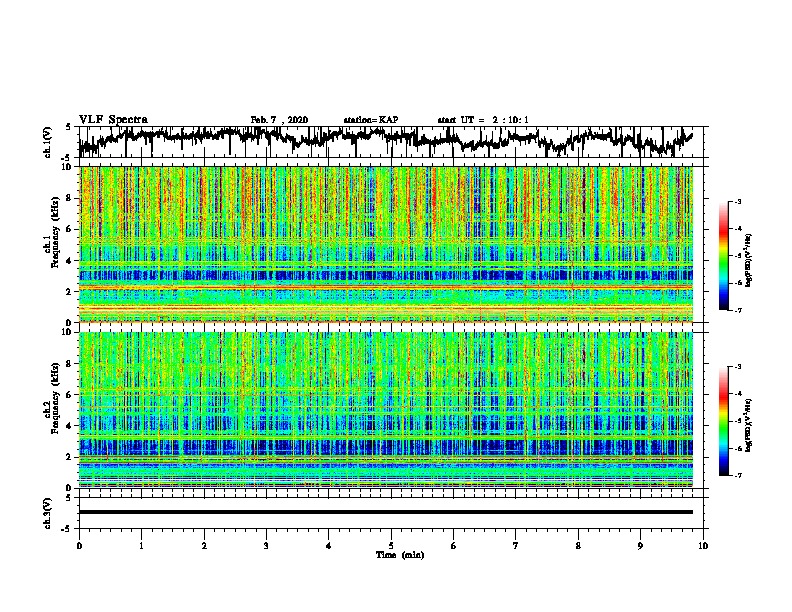Click the 'station=KAP' label
This screenshot has height=612, width=792.
click(x=371, y=120)
